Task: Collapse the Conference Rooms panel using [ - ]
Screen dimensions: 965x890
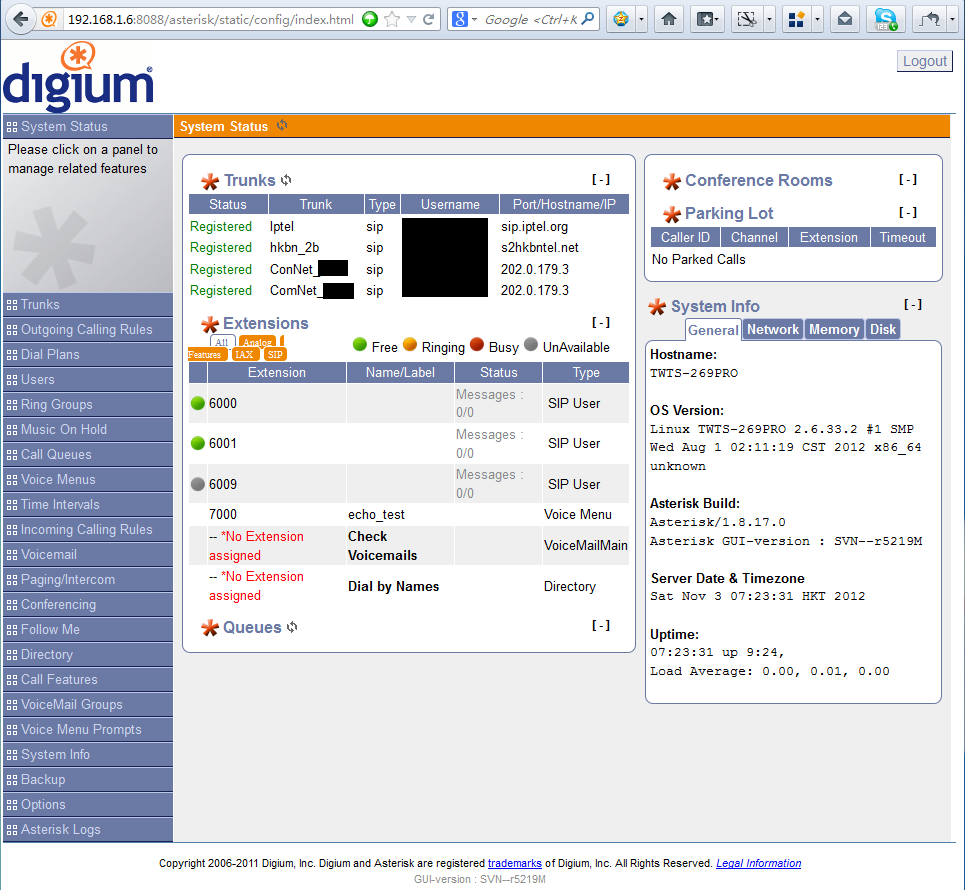Action: pos(908,179)
